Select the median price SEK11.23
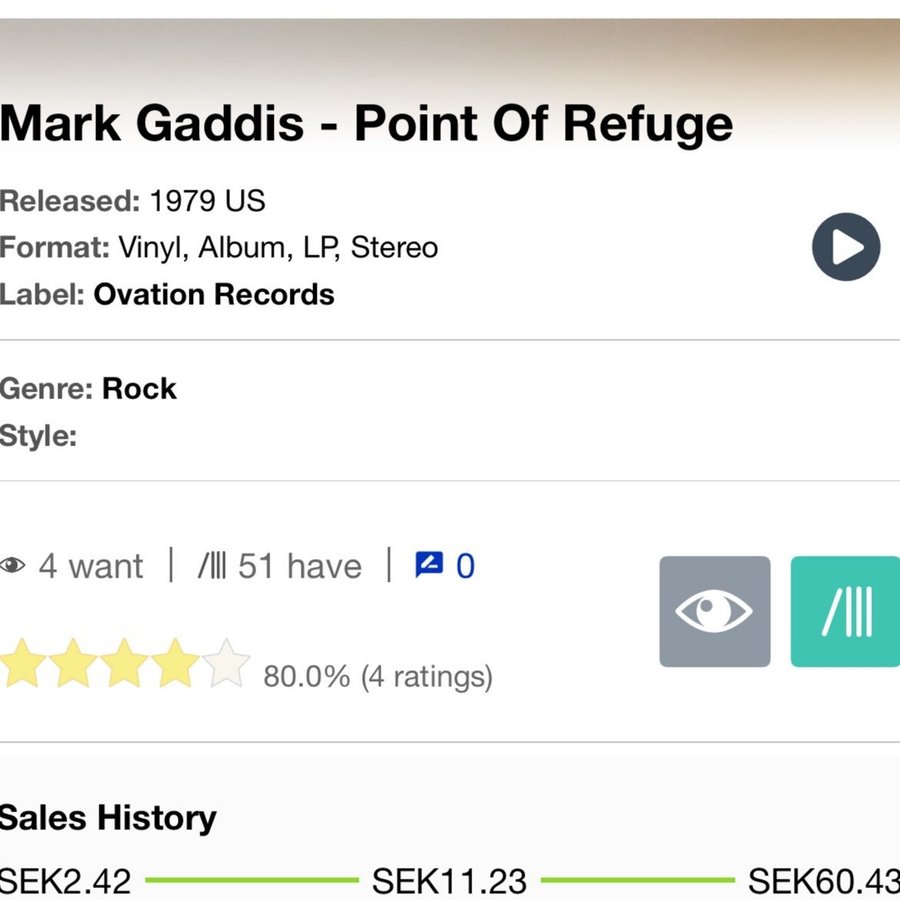This screenshot has width=900, height=900. click(449, 880)
